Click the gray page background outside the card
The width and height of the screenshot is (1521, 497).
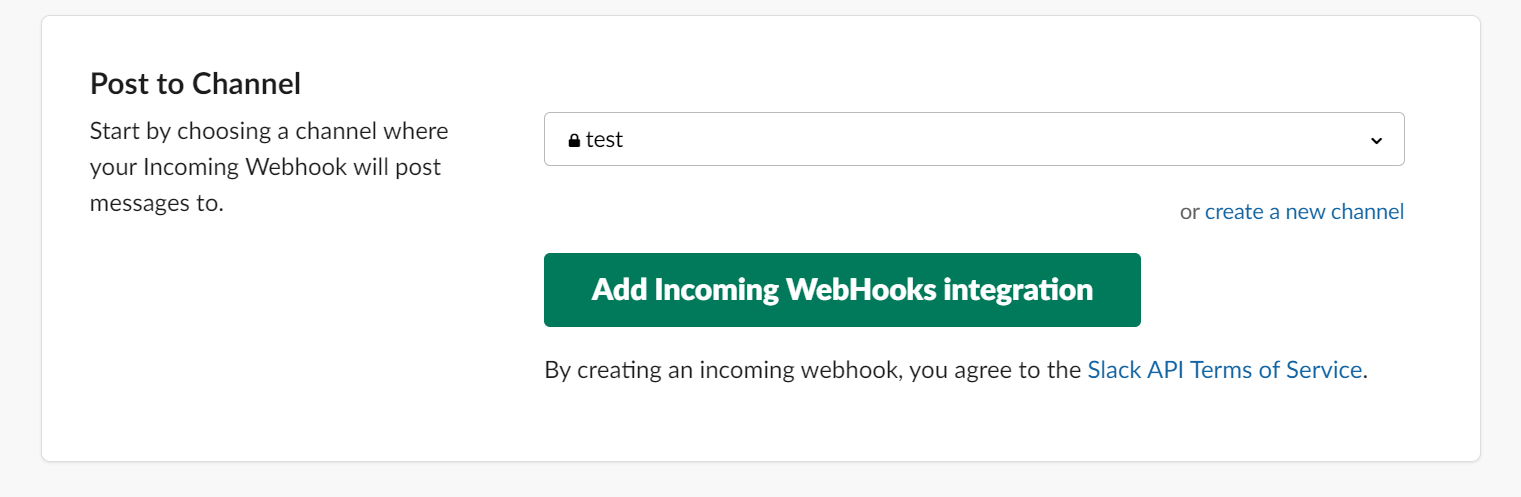point(760,482)
